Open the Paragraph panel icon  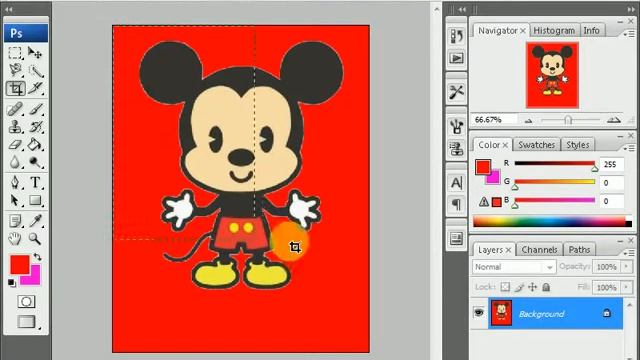(x=456, y=204)
